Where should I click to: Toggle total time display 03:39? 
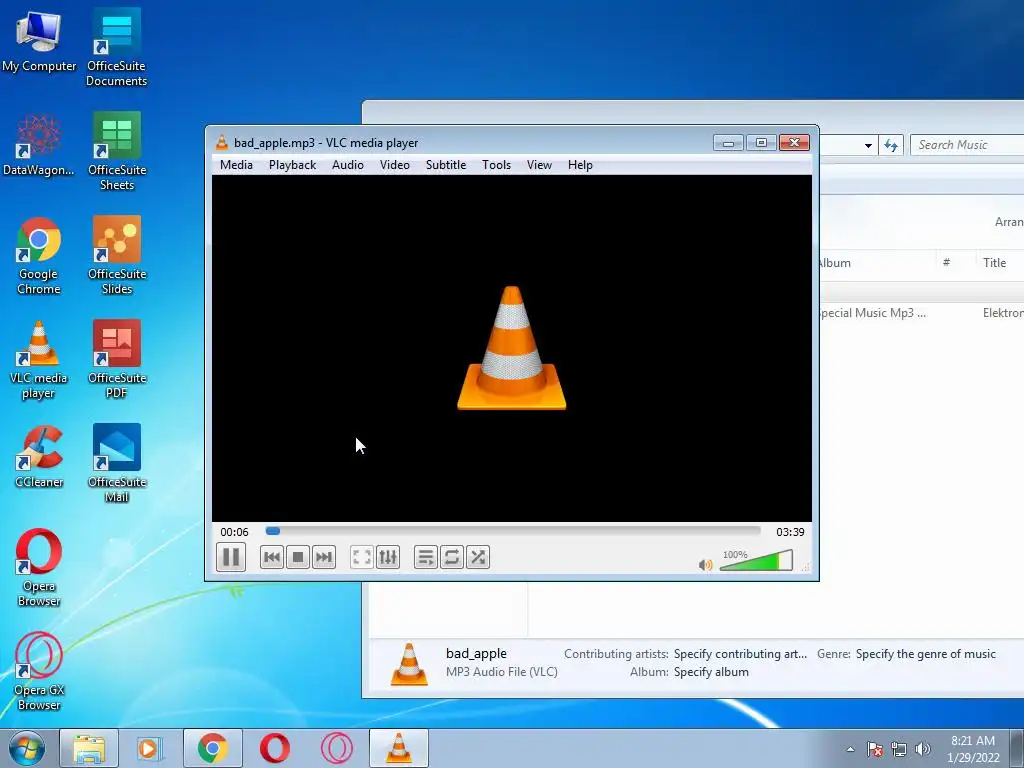[x=790, y=532]
